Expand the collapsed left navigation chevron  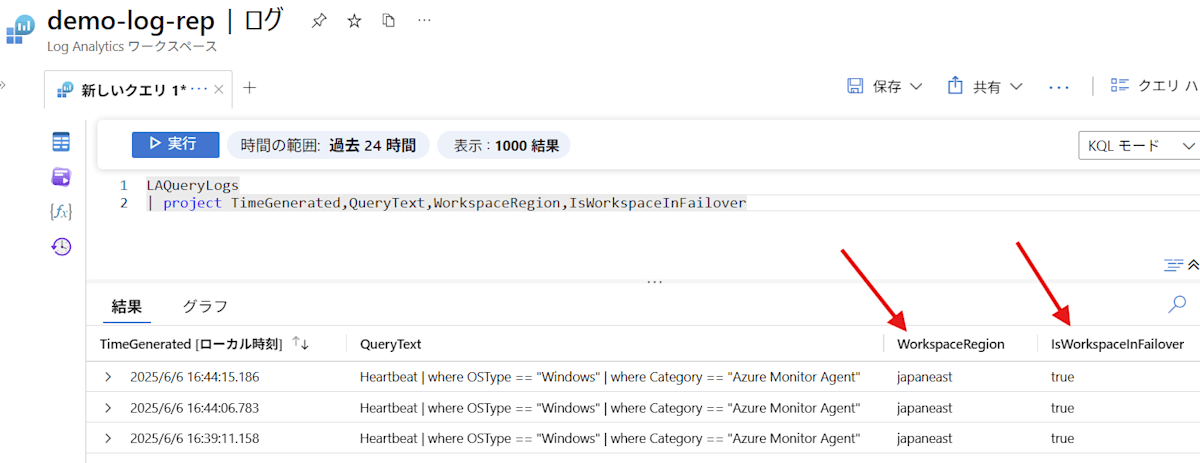coord(3,85)
